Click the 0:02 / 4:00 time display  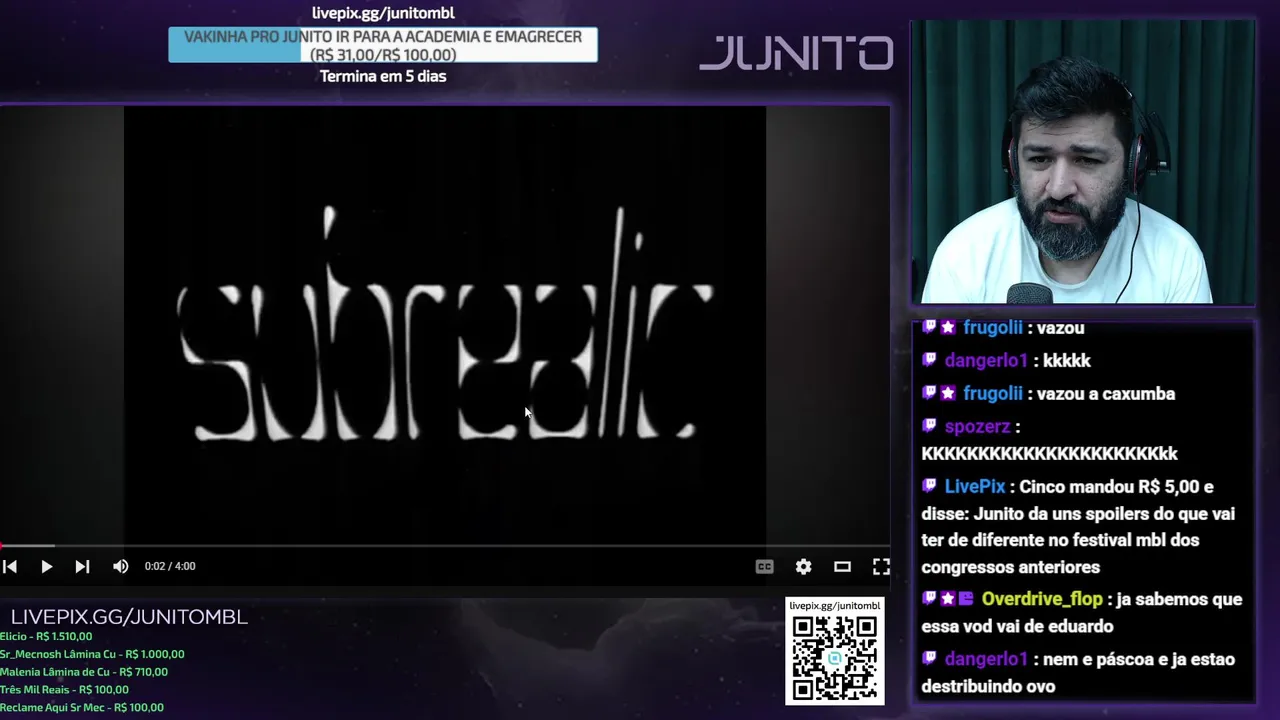pos(170,566)
